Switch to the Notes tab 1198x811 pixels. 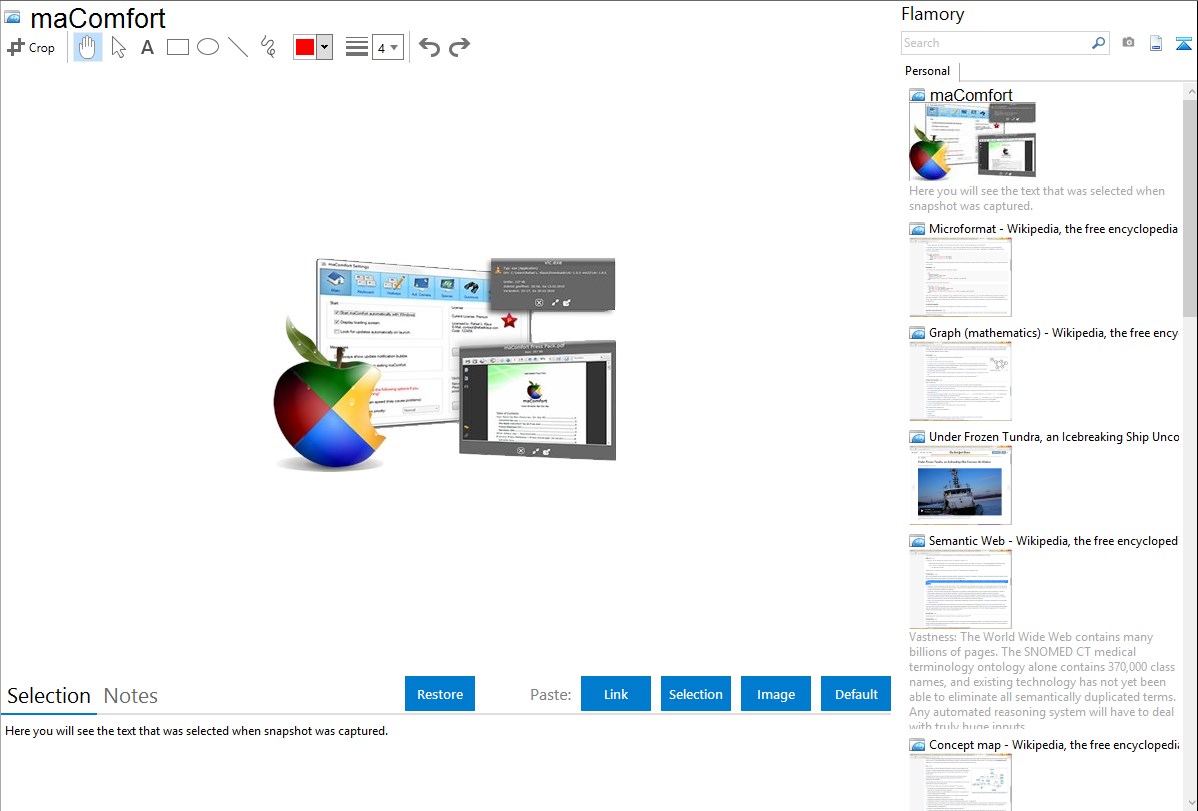(131, 696)
